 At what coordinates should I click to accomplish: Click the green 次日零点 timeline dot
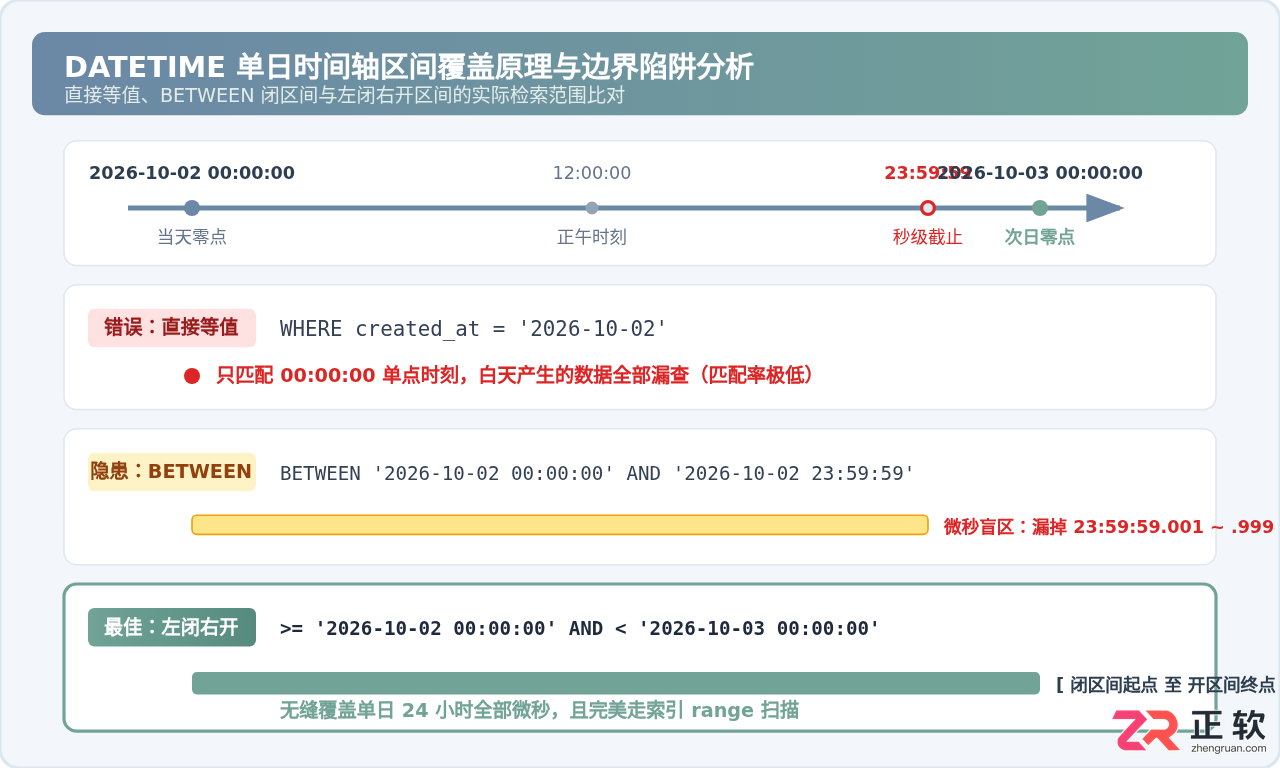1040,208
